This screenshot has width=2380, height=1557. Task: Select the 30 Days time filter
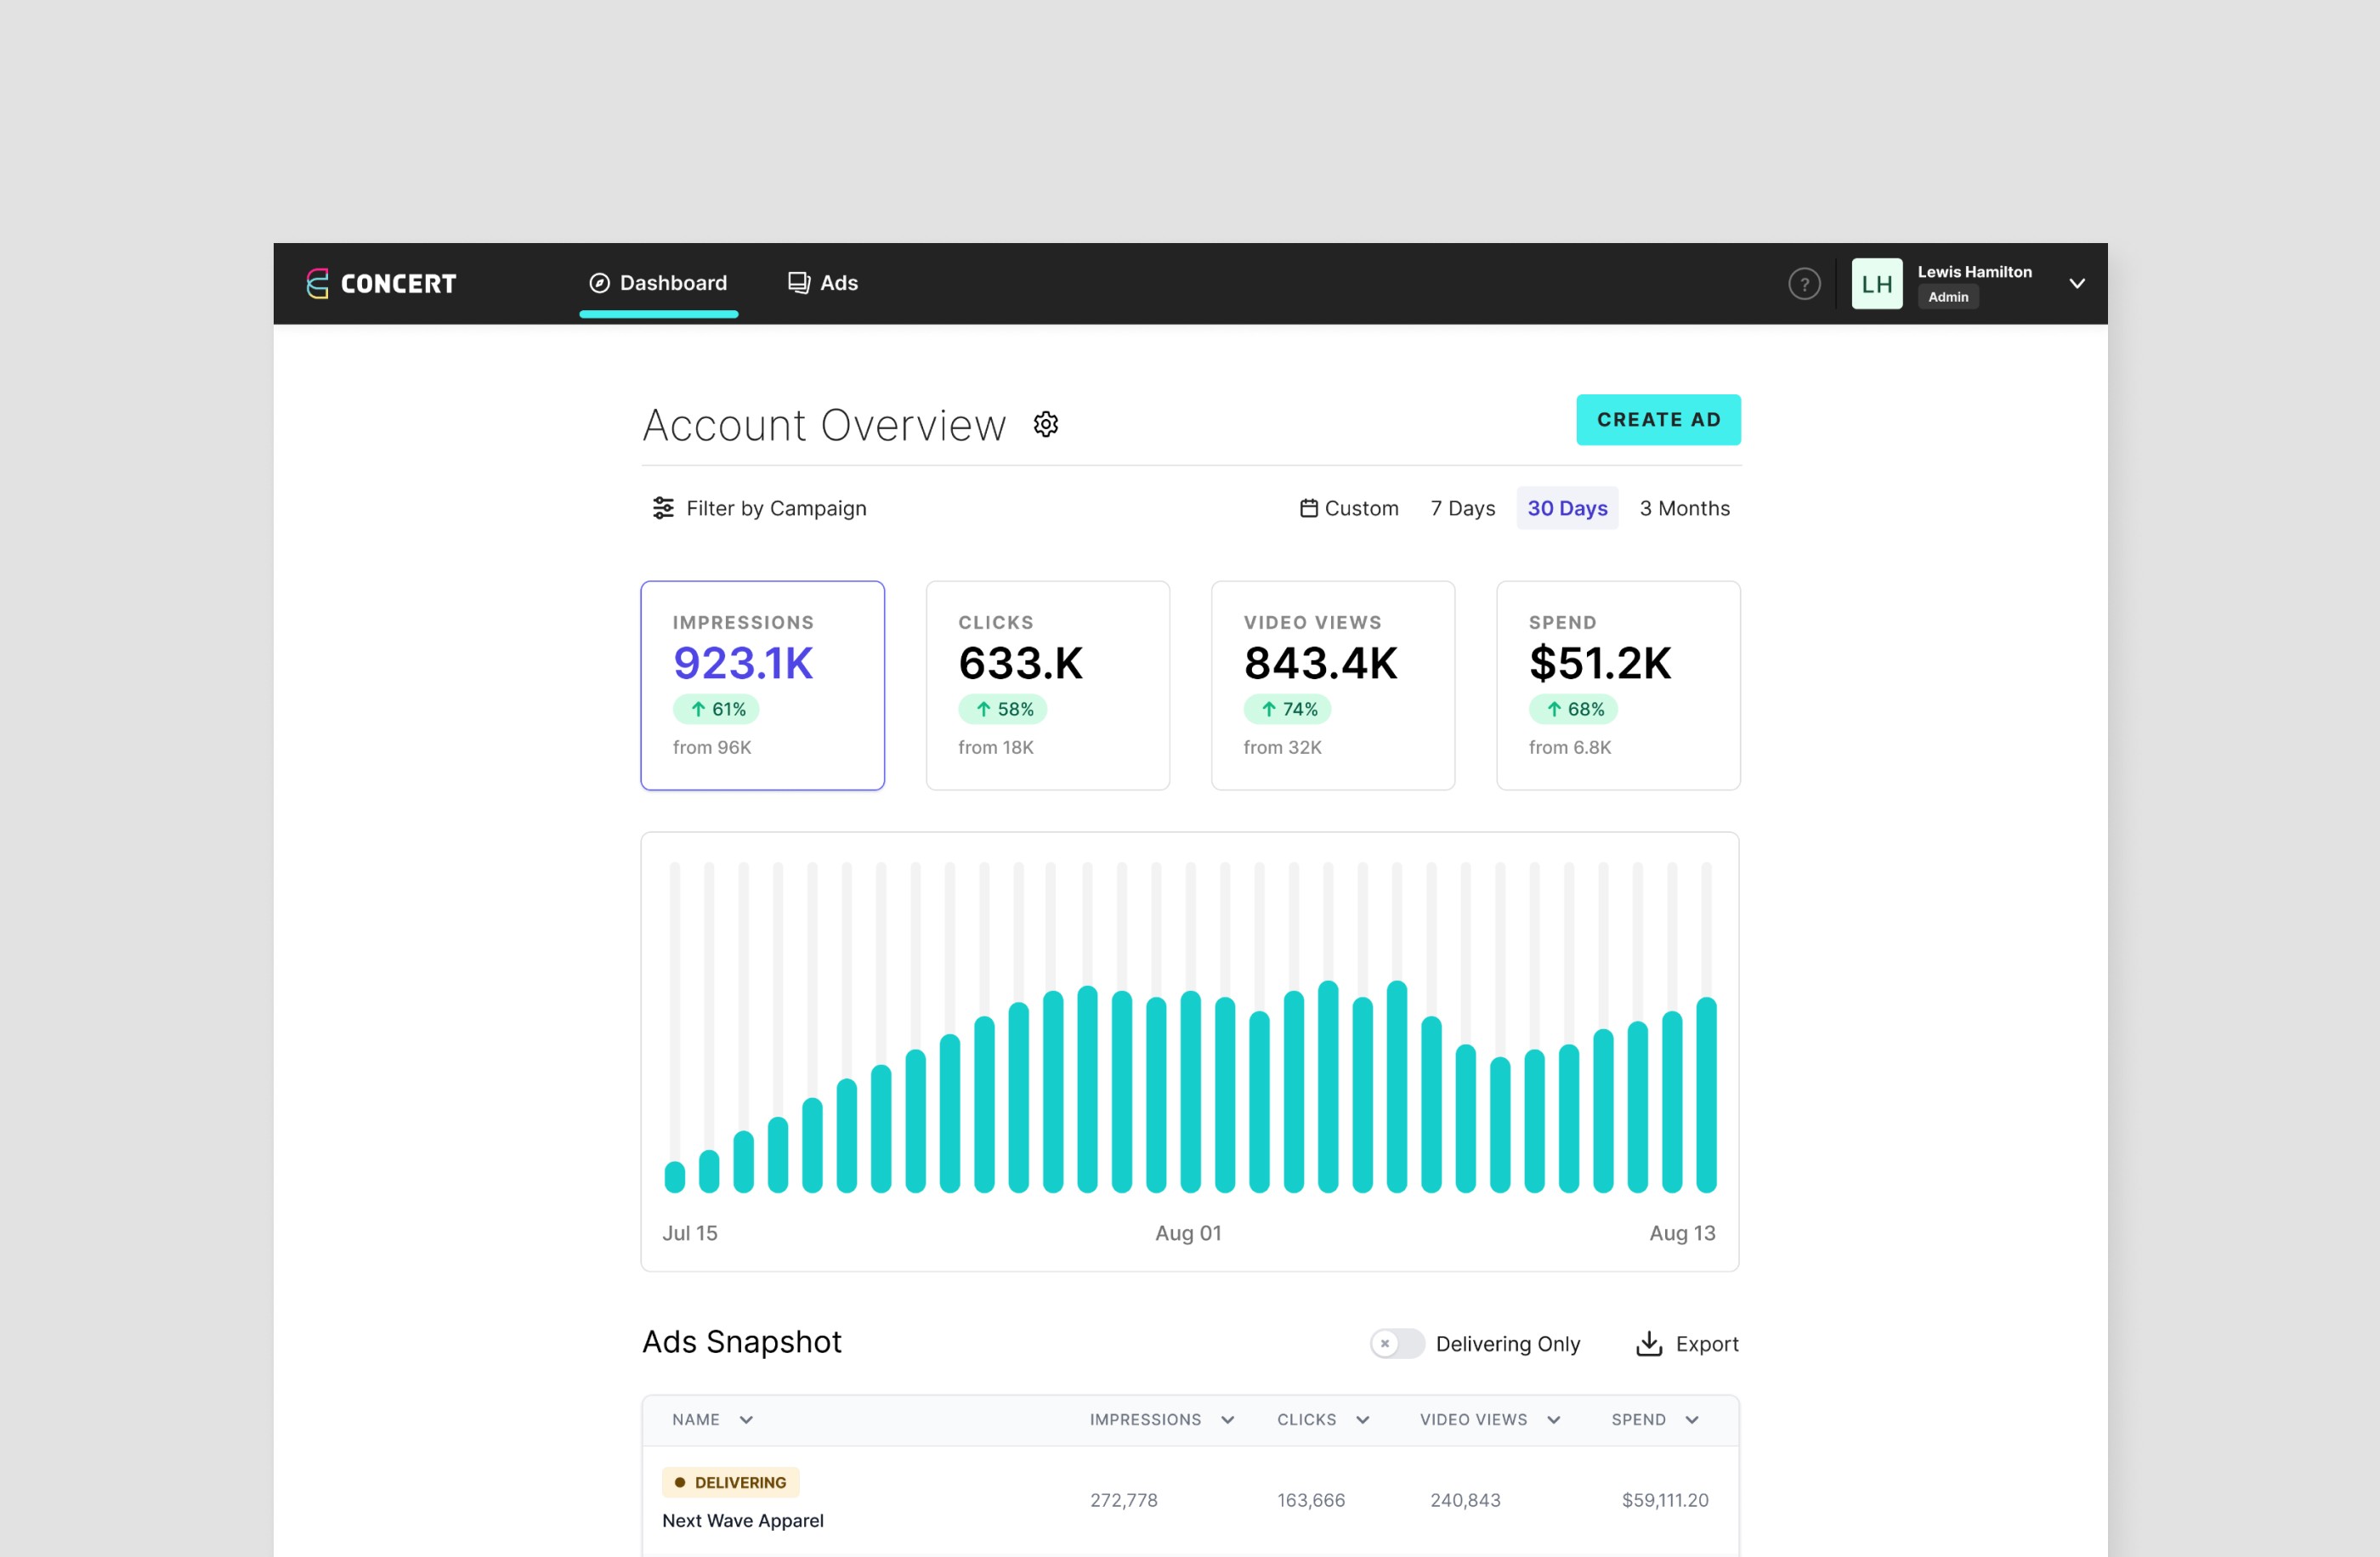coord(1566,508)
